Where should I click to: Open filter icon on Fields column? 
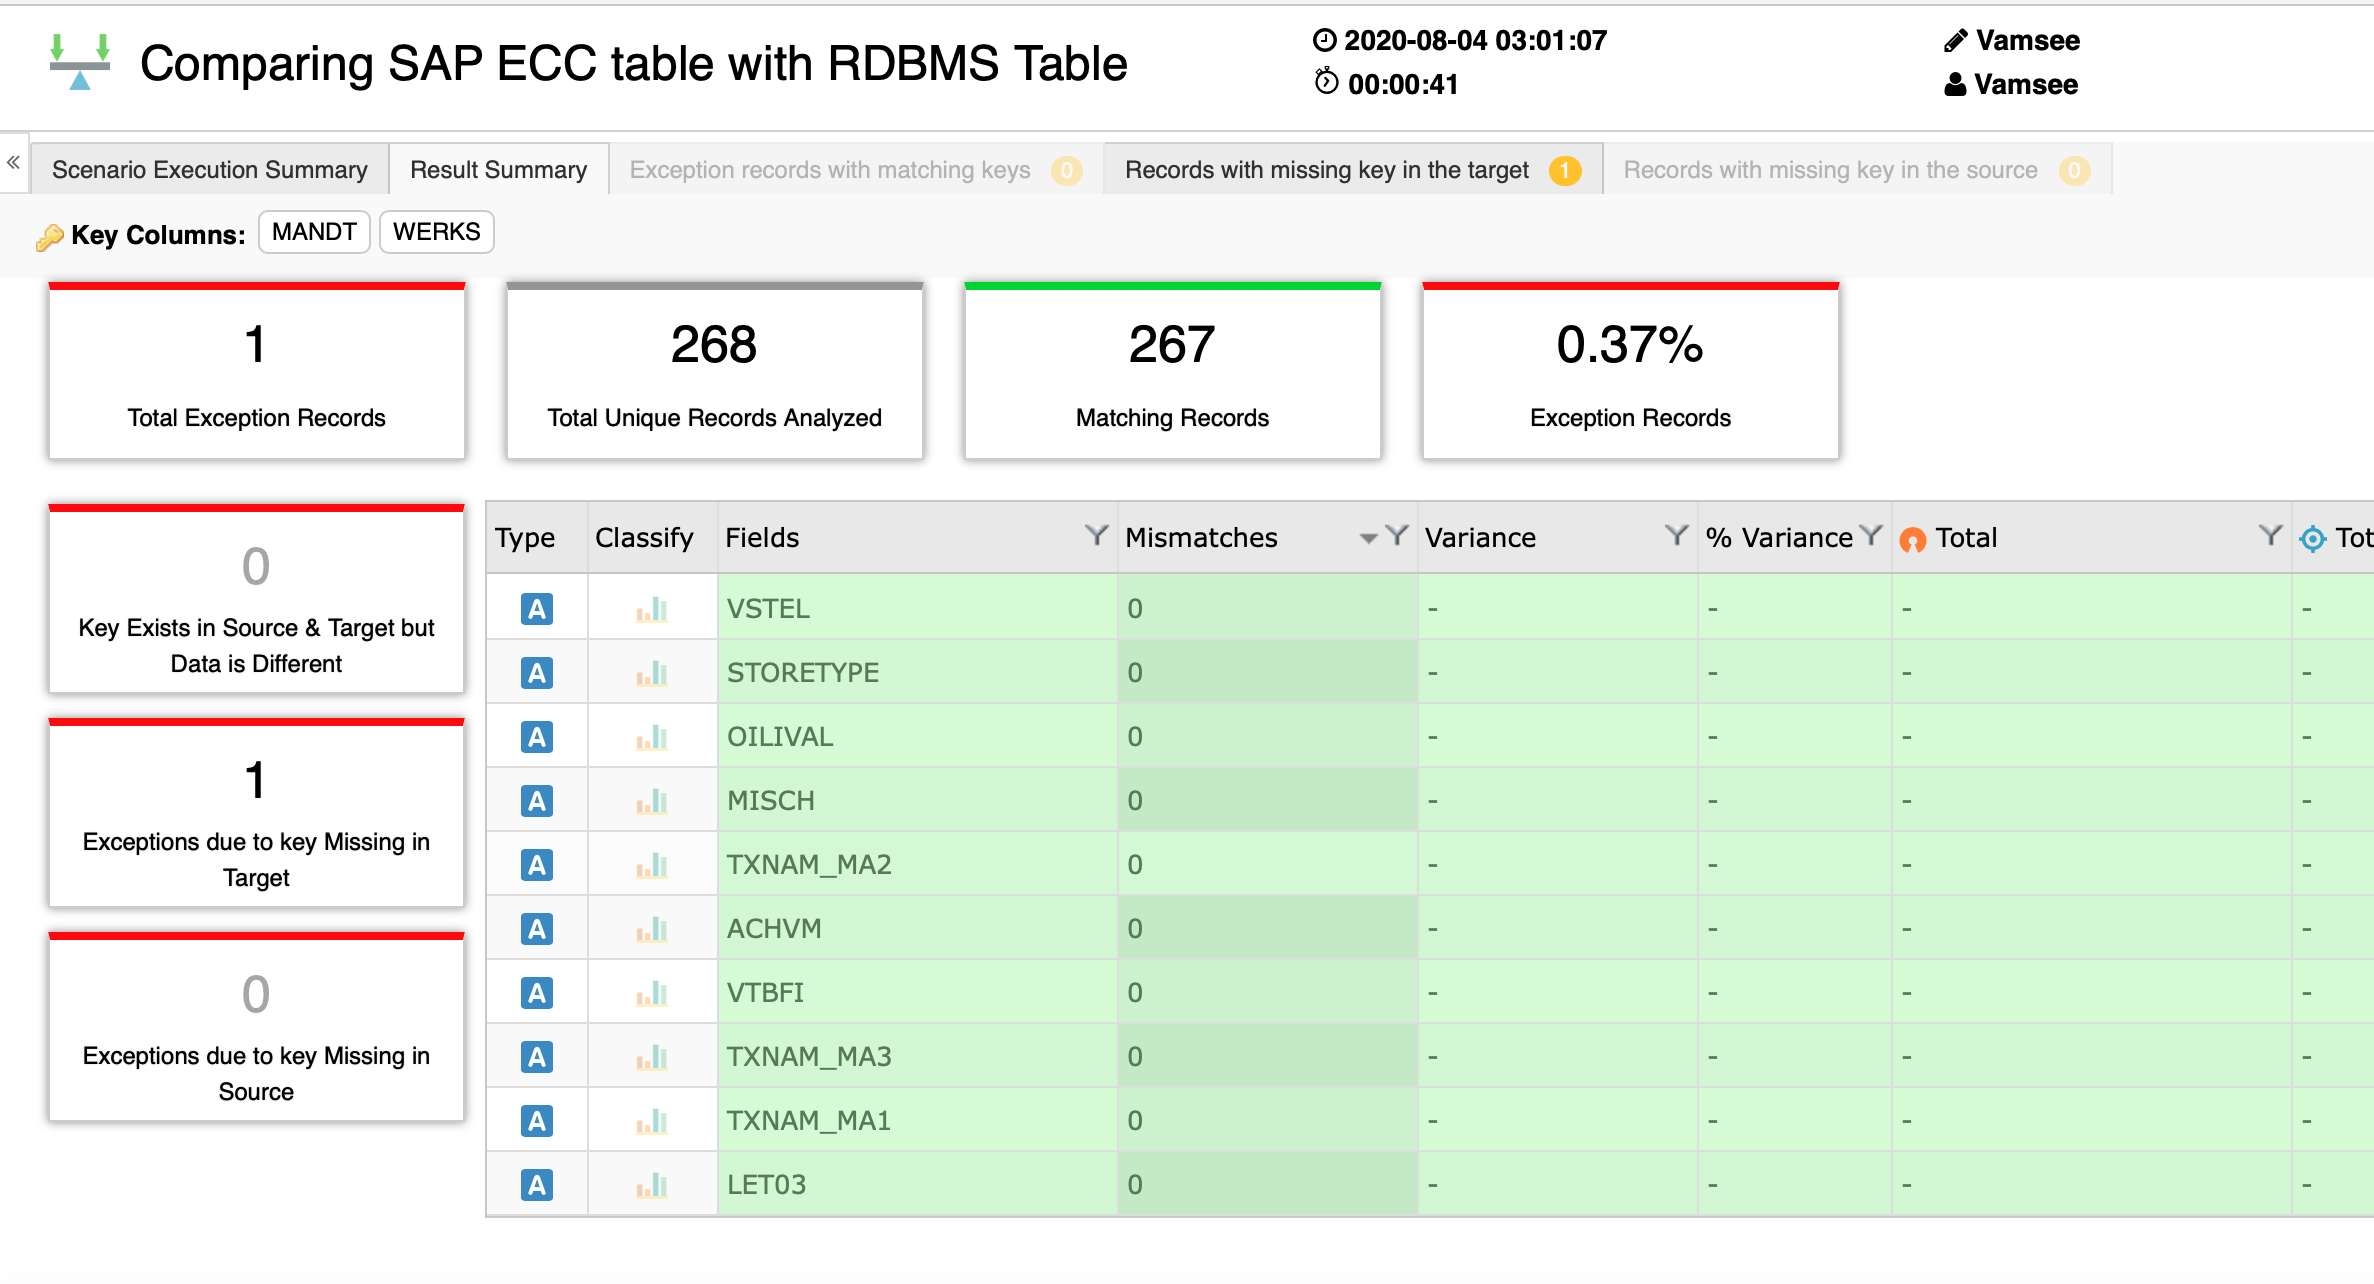pyautogui.click(x=1096, y=536)
